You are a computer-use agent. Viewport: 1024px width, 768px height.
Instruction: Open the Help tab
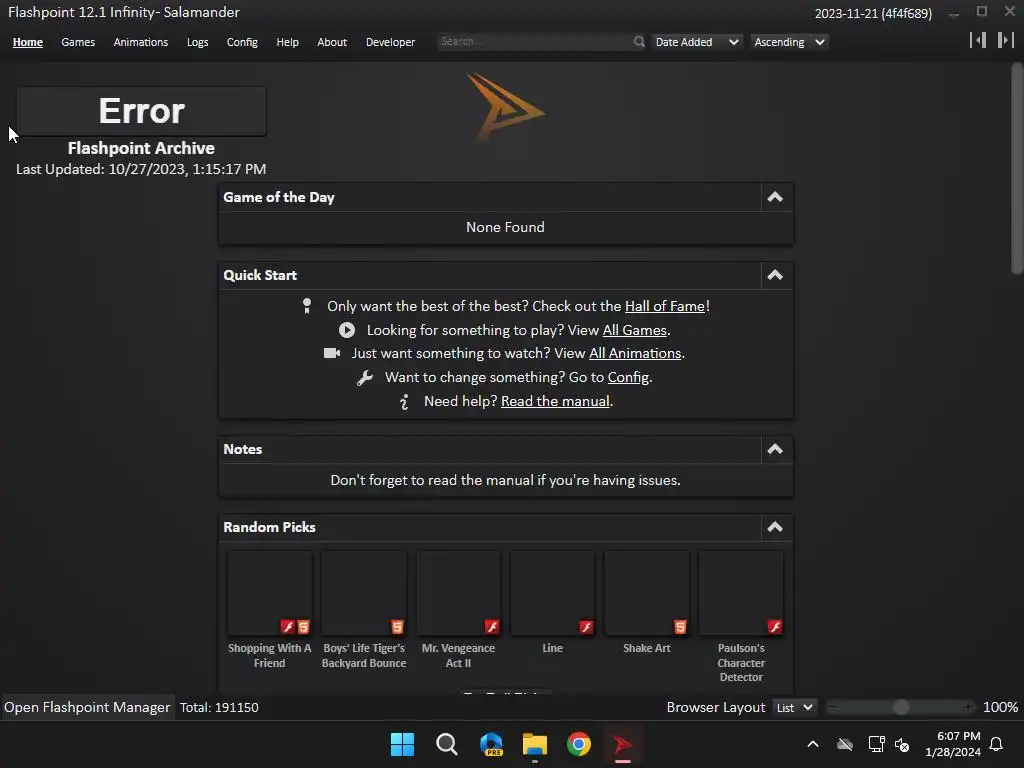[x=287, y=42]
